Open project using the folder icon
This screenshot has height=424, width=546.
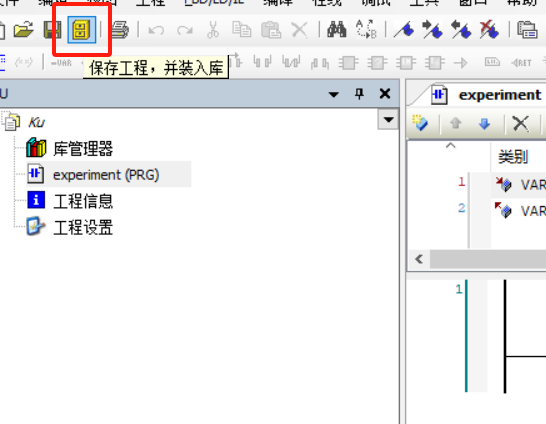point(24,30)
